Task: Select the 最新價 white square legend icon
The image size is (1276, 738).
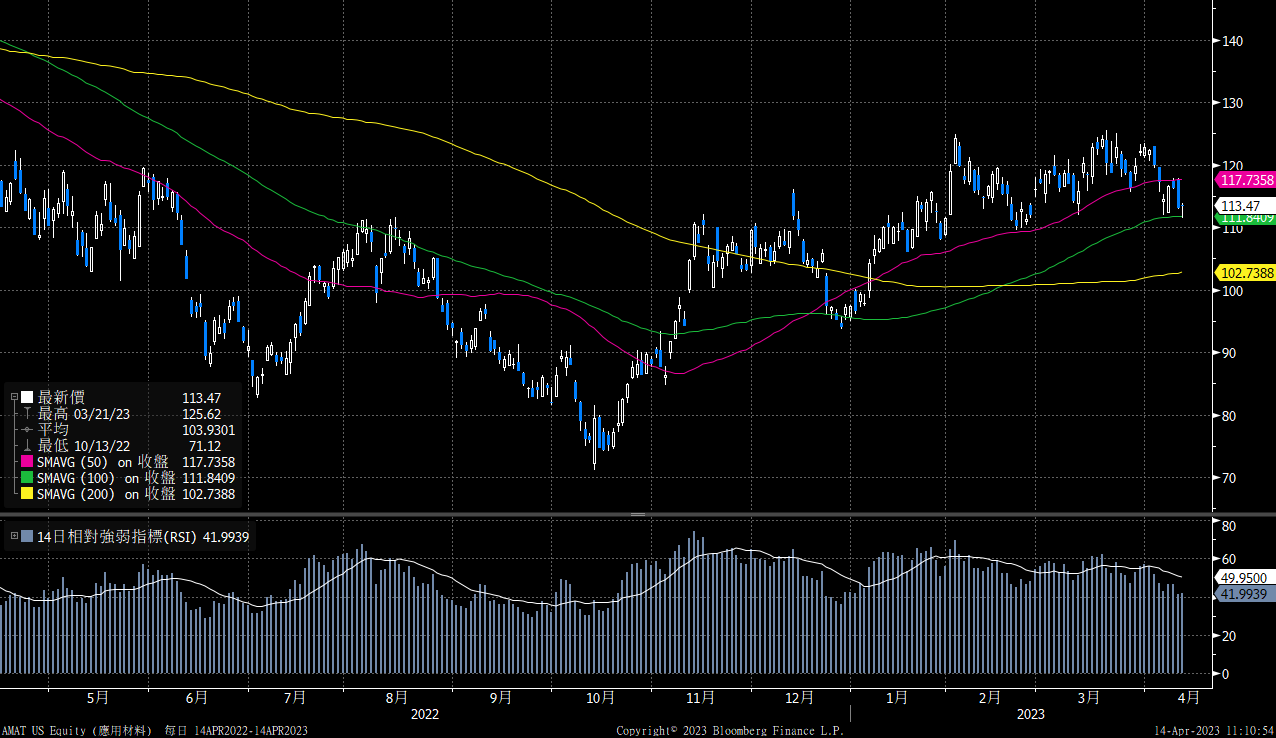Action: (x=26, y=396)
